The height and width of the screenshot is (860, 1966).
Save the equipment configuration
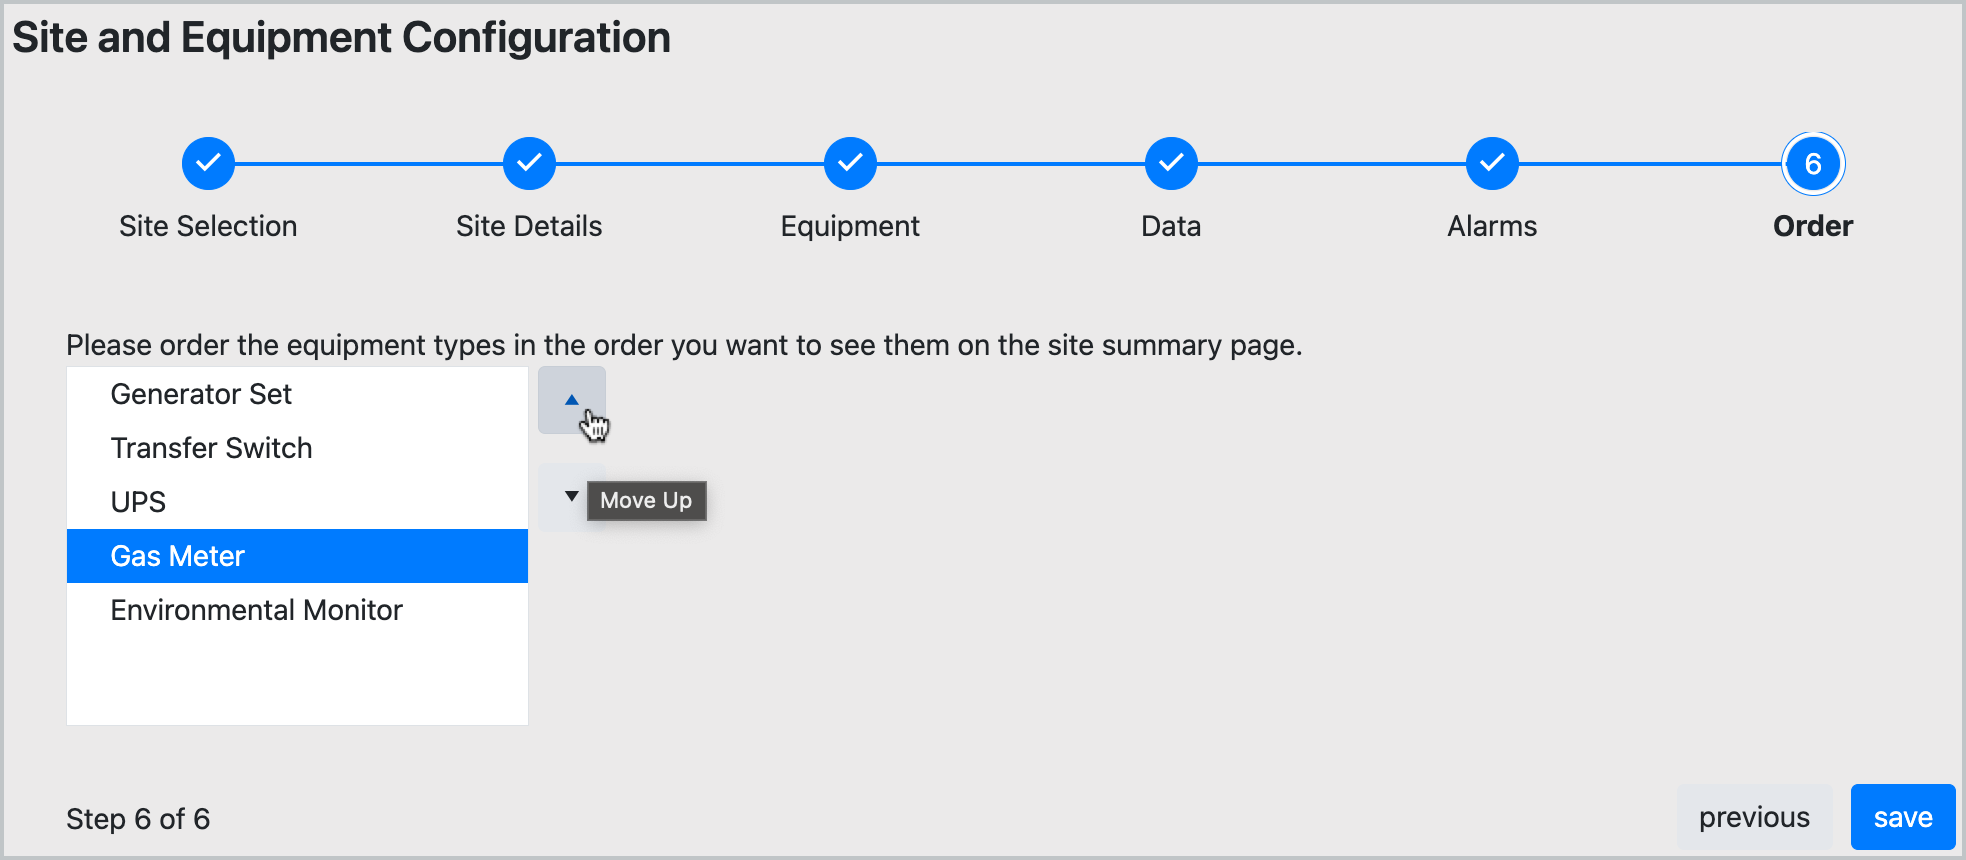(1902, 817)
